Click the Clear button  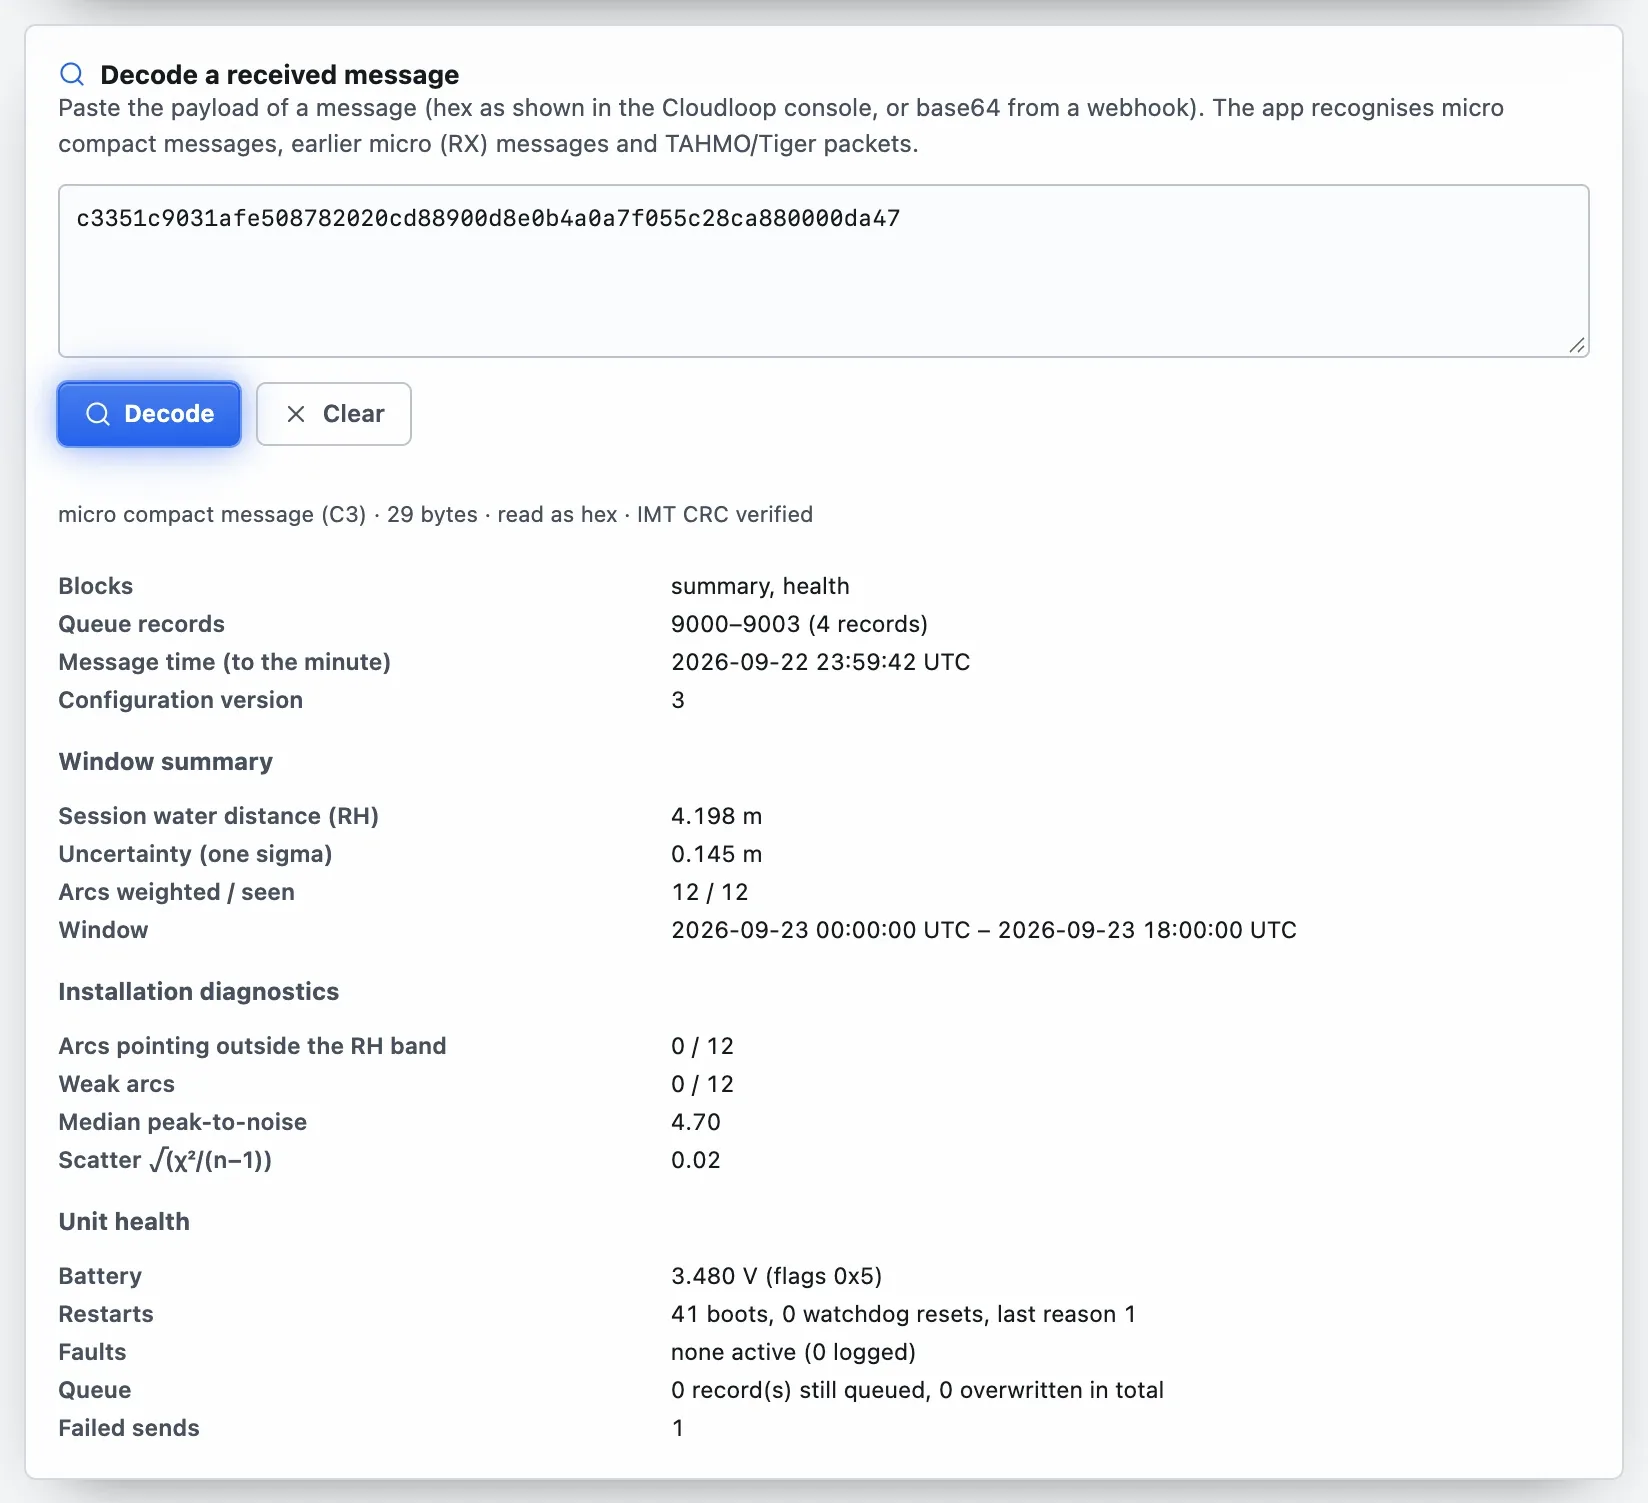tap(334, 414)
